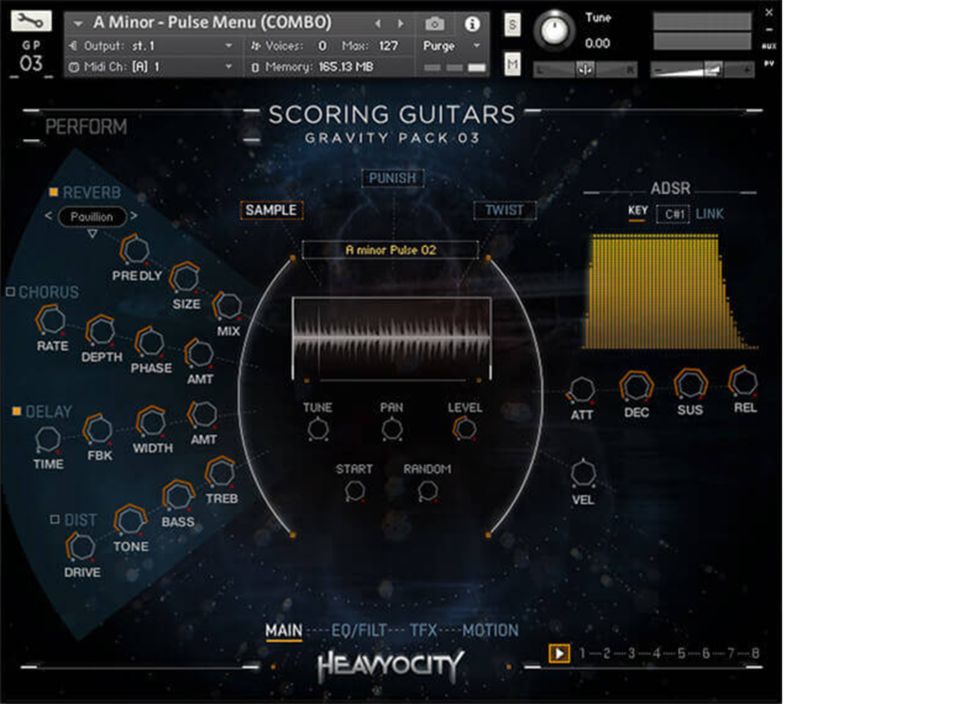
Task: Adjust the pan slider in the Kontakt header
Action: pyautogui.click(x=586, y=69)
